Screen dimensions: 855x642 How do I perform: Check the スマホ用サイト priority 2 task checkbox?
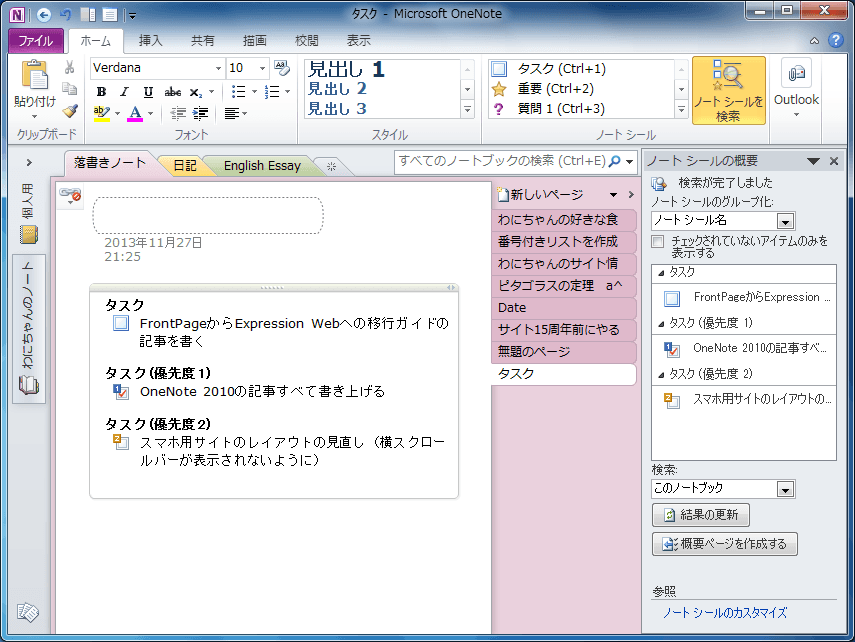point(121,442)
